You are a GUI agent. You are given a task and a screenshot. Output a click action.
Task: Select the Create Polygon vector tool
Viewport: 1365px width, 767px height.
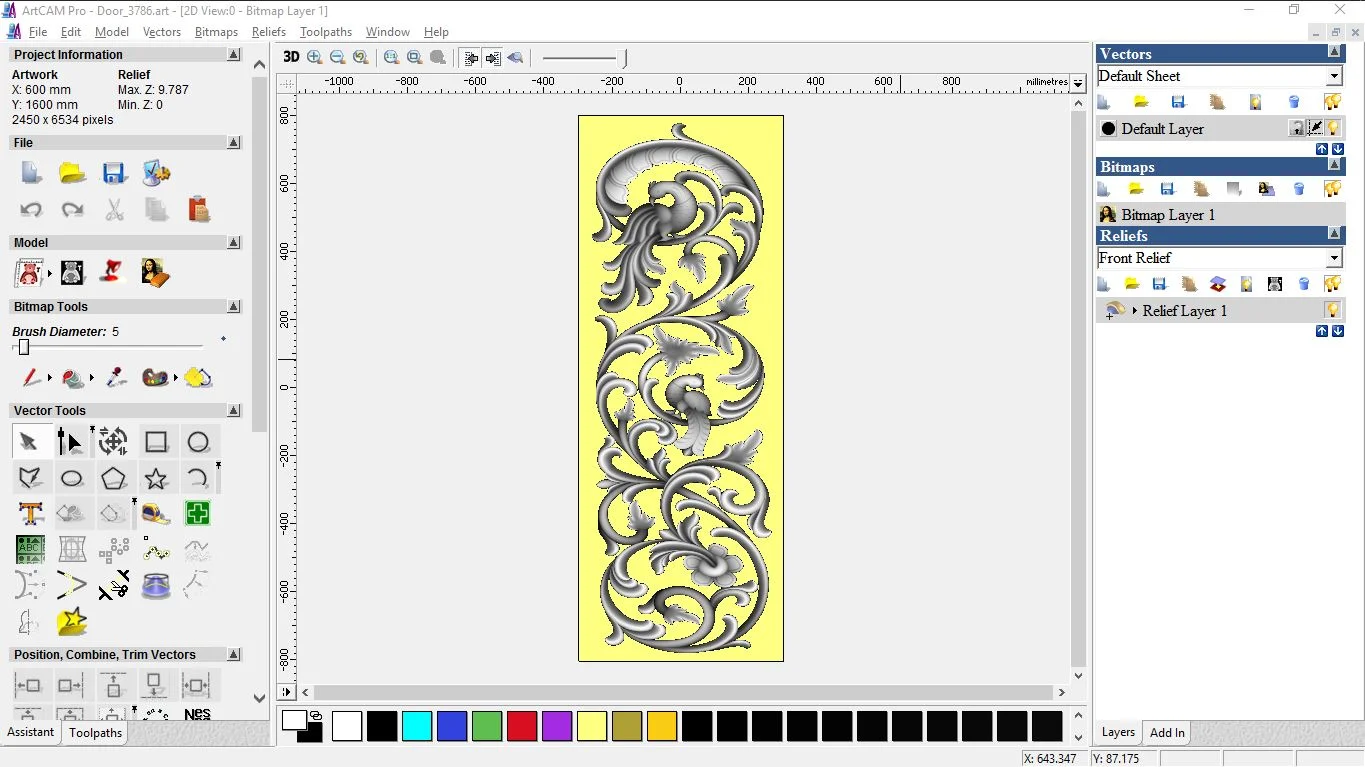tap(113, 478)
